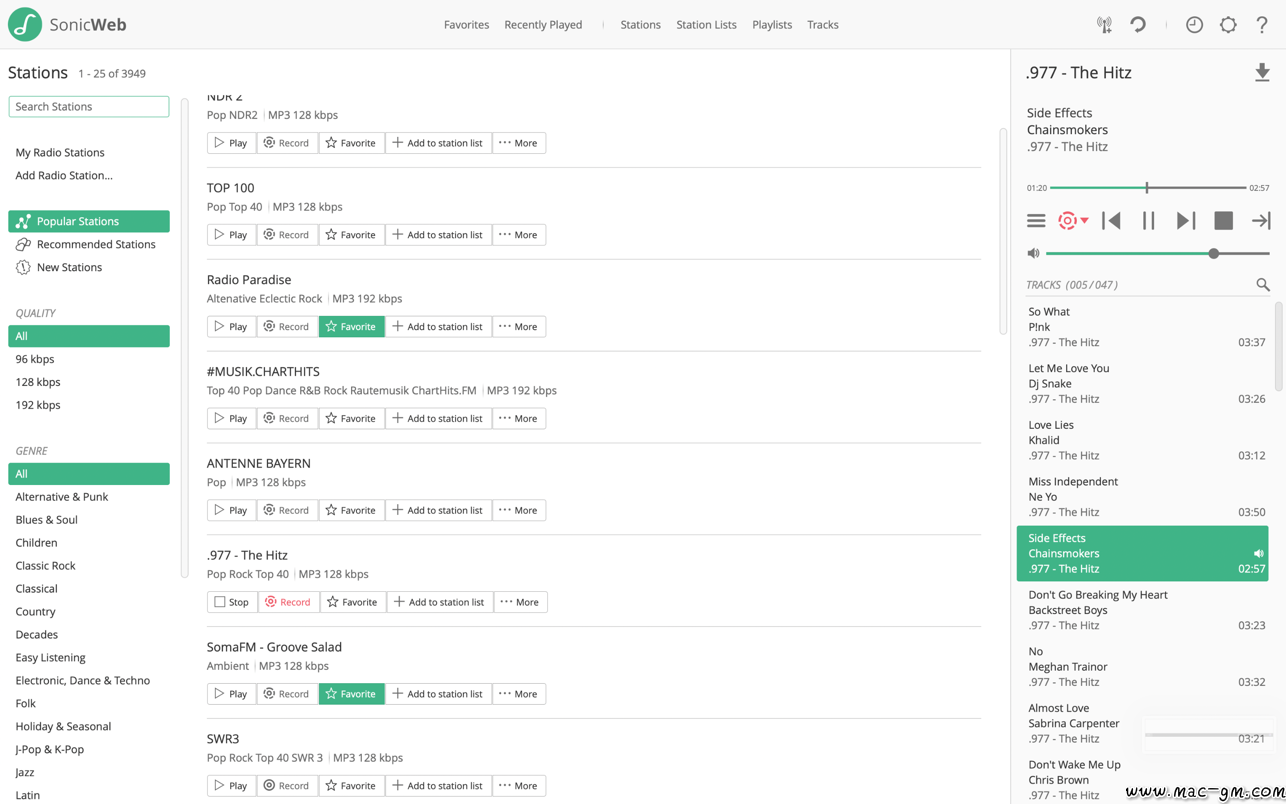Play the Radio Paradise station
Image resolution: width=1286 pixels, height=804 pixels.
(231, 327)
